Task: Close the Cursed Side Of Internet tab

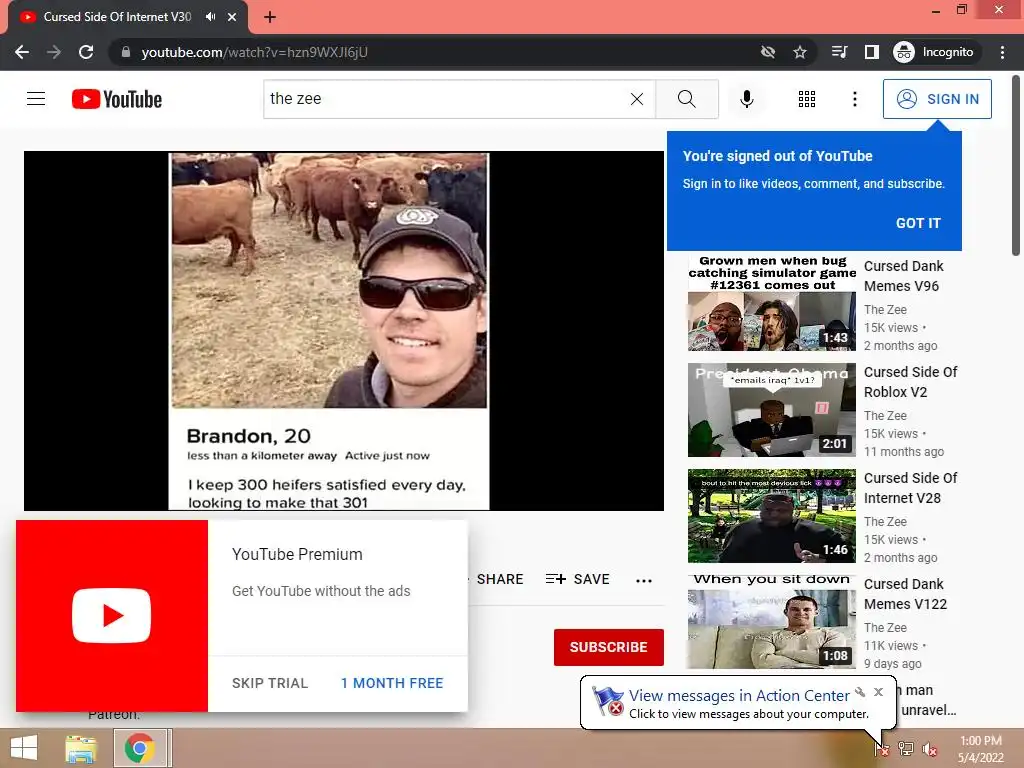Action: tap(232, 17)
